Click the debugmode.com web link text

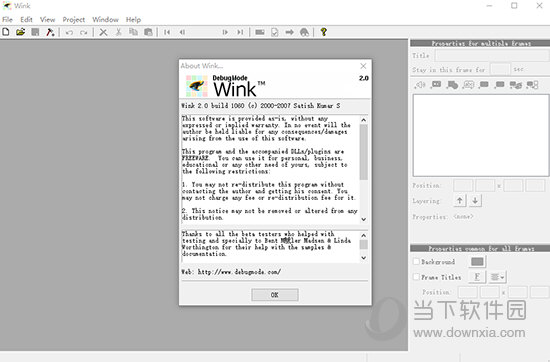(239, 272)
